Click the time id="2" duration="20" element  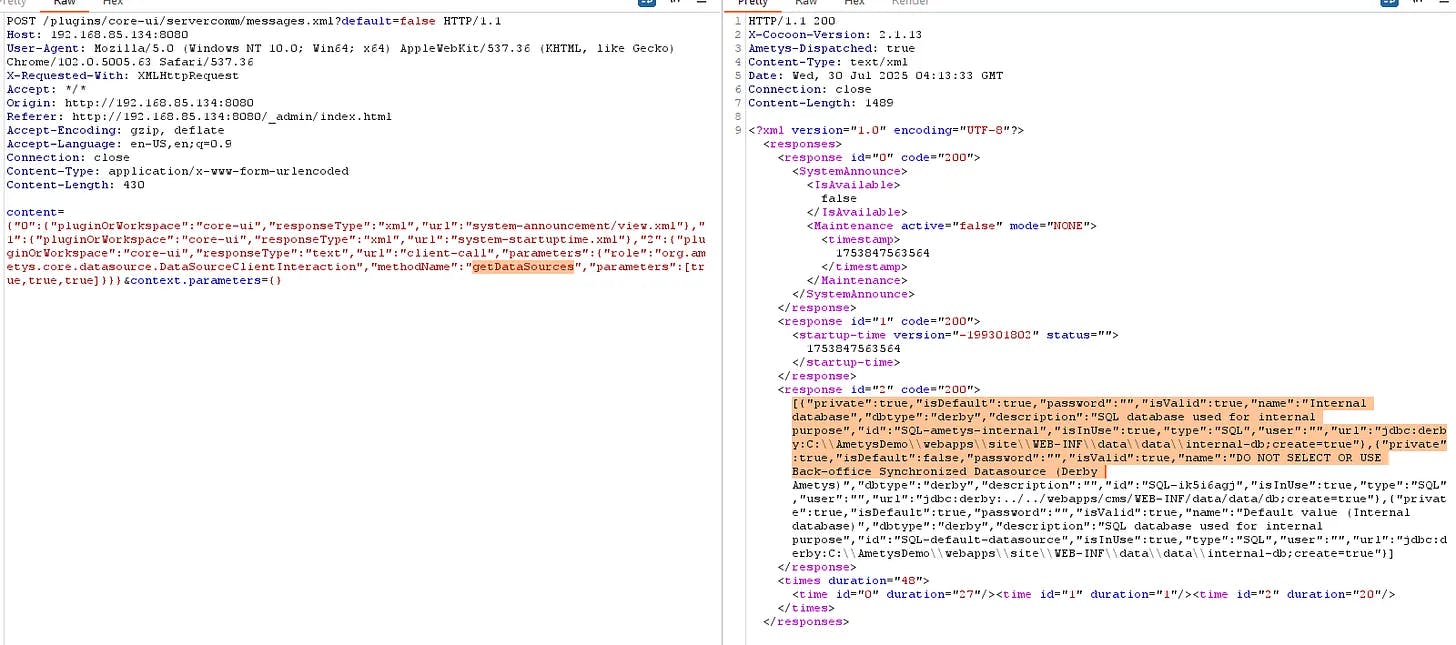pyautogui.click(x=1296, y=594)
